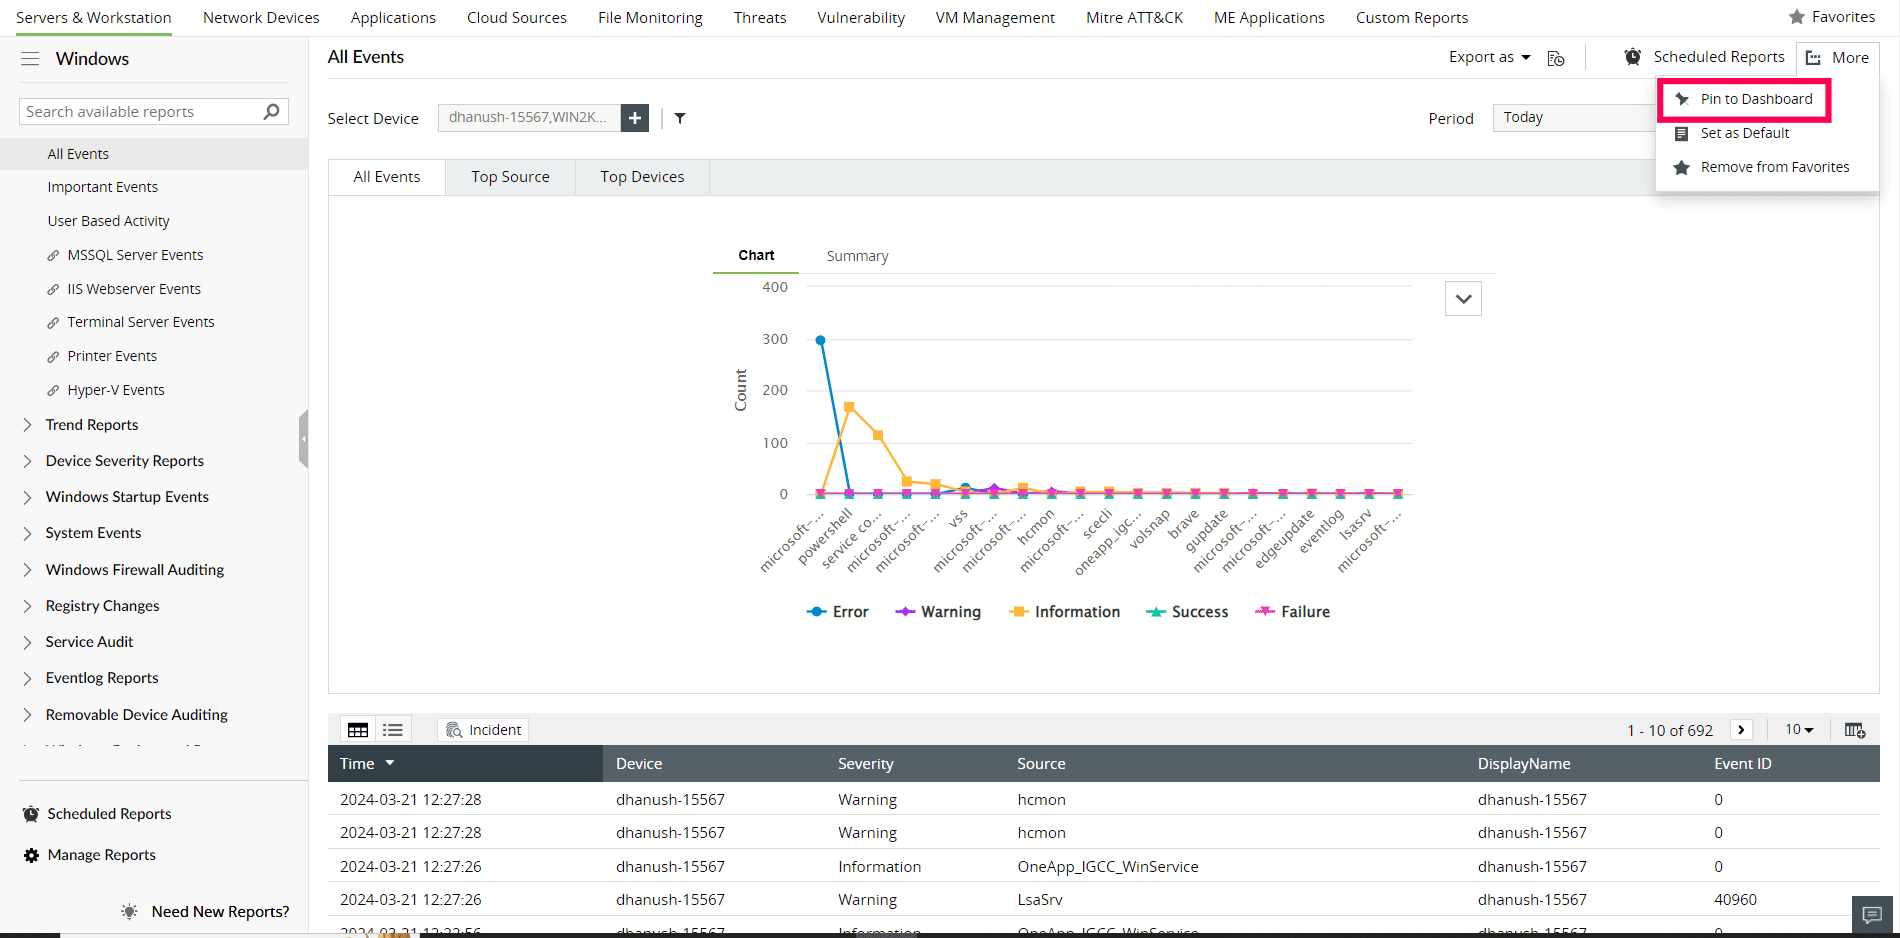Open the schedule report creation icon beside Export as
This screenshot has height=938, width=1900.
[1556, 58]
